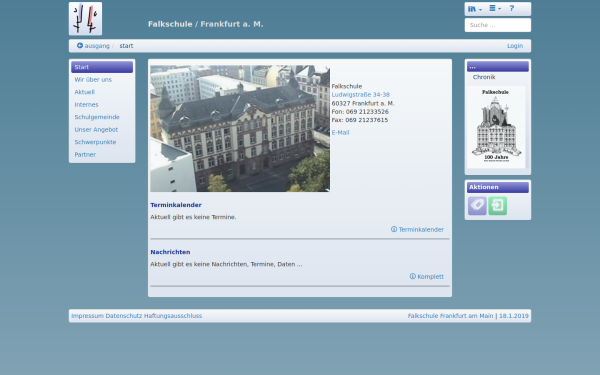Open the Login link
The image size is (600, 375).
point(515,46)
